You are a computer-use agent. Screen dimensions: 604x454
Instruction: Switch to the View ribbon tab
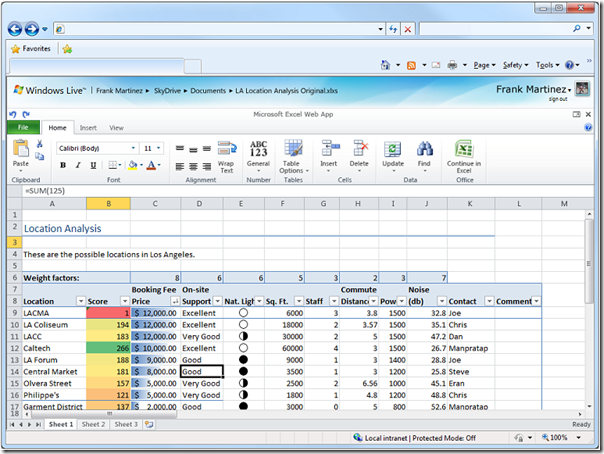(116, 128)
